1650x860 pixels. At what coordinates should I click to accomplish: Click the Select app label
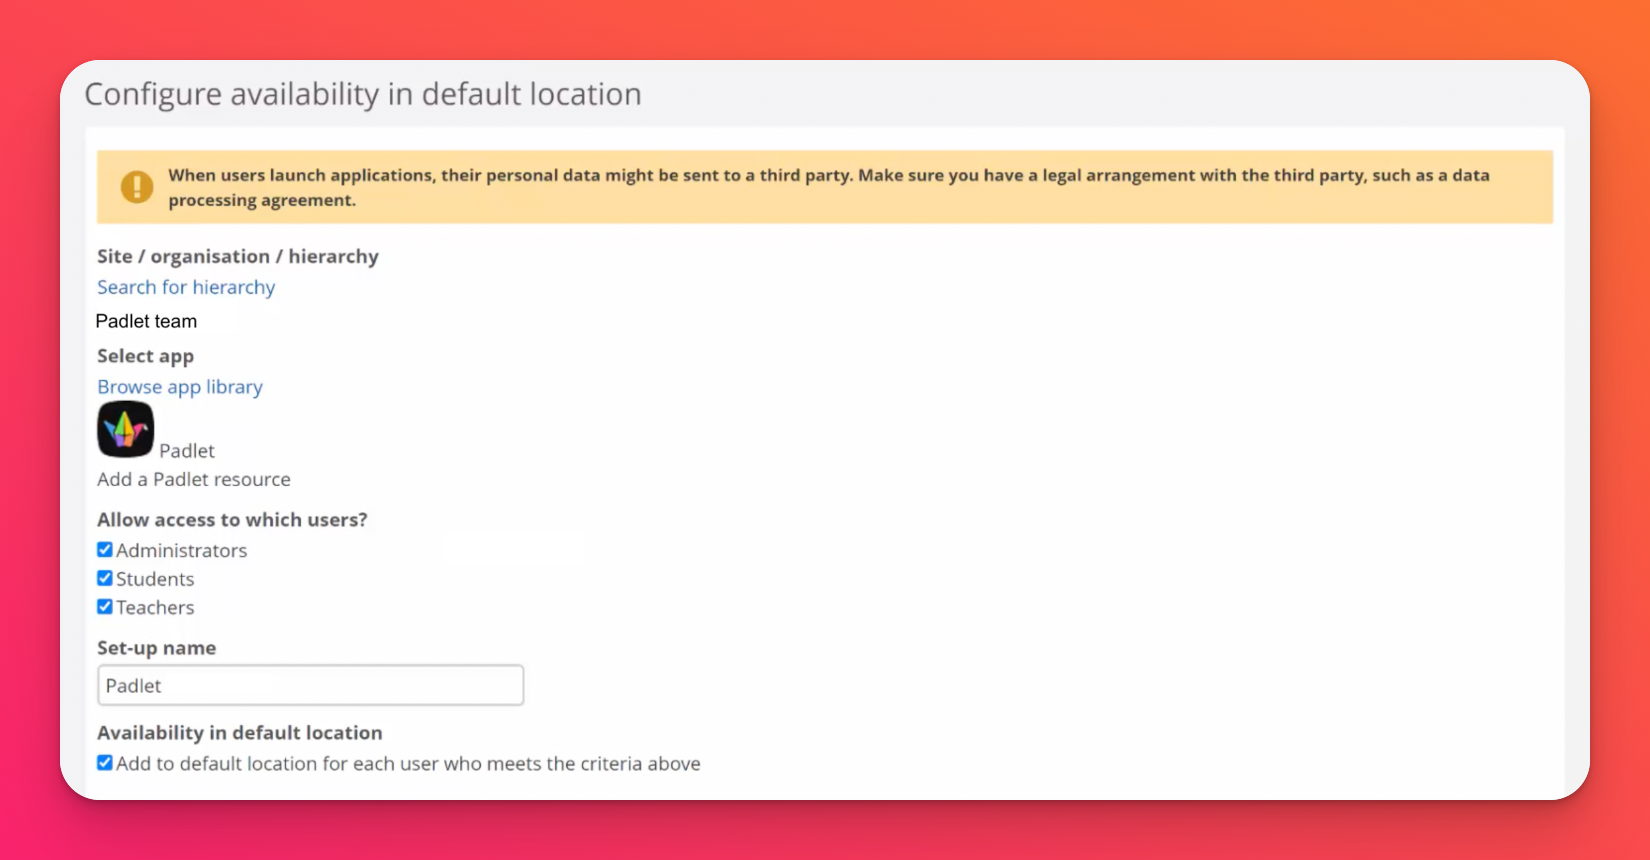(145, 356)
